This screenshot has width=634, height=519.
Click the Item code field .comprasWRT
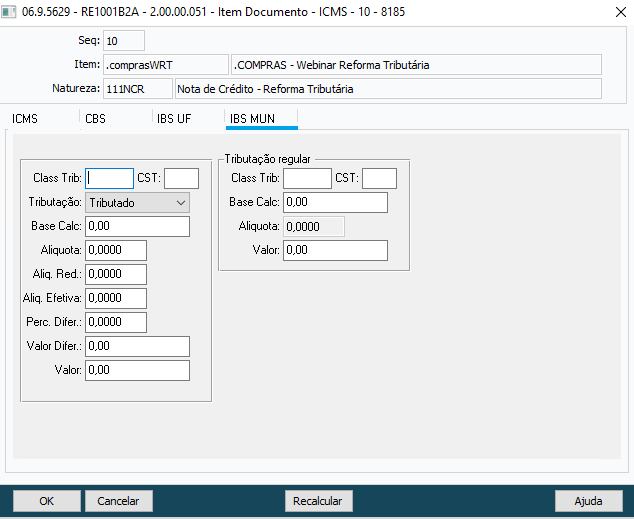(166, 65)
